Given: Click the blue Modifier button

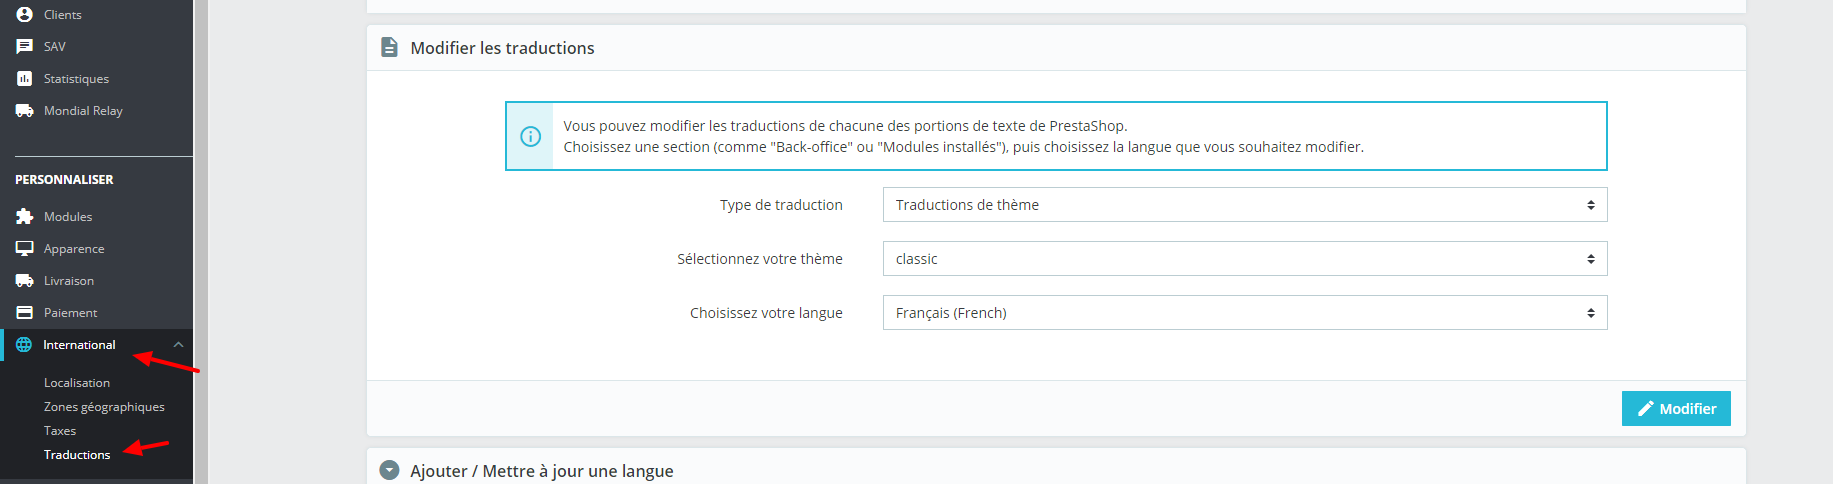Looking at the screenshot, I should coord(1676,408).
